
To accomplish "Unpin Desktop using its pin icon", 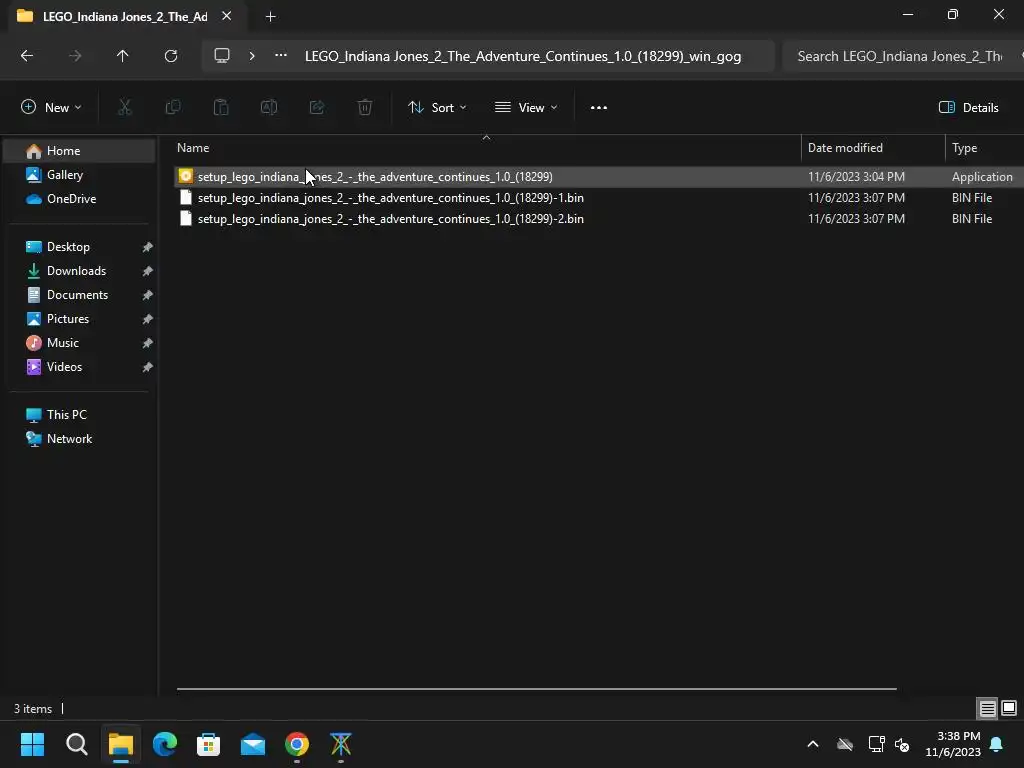I will pyautogui.click(x=148, y=247).
